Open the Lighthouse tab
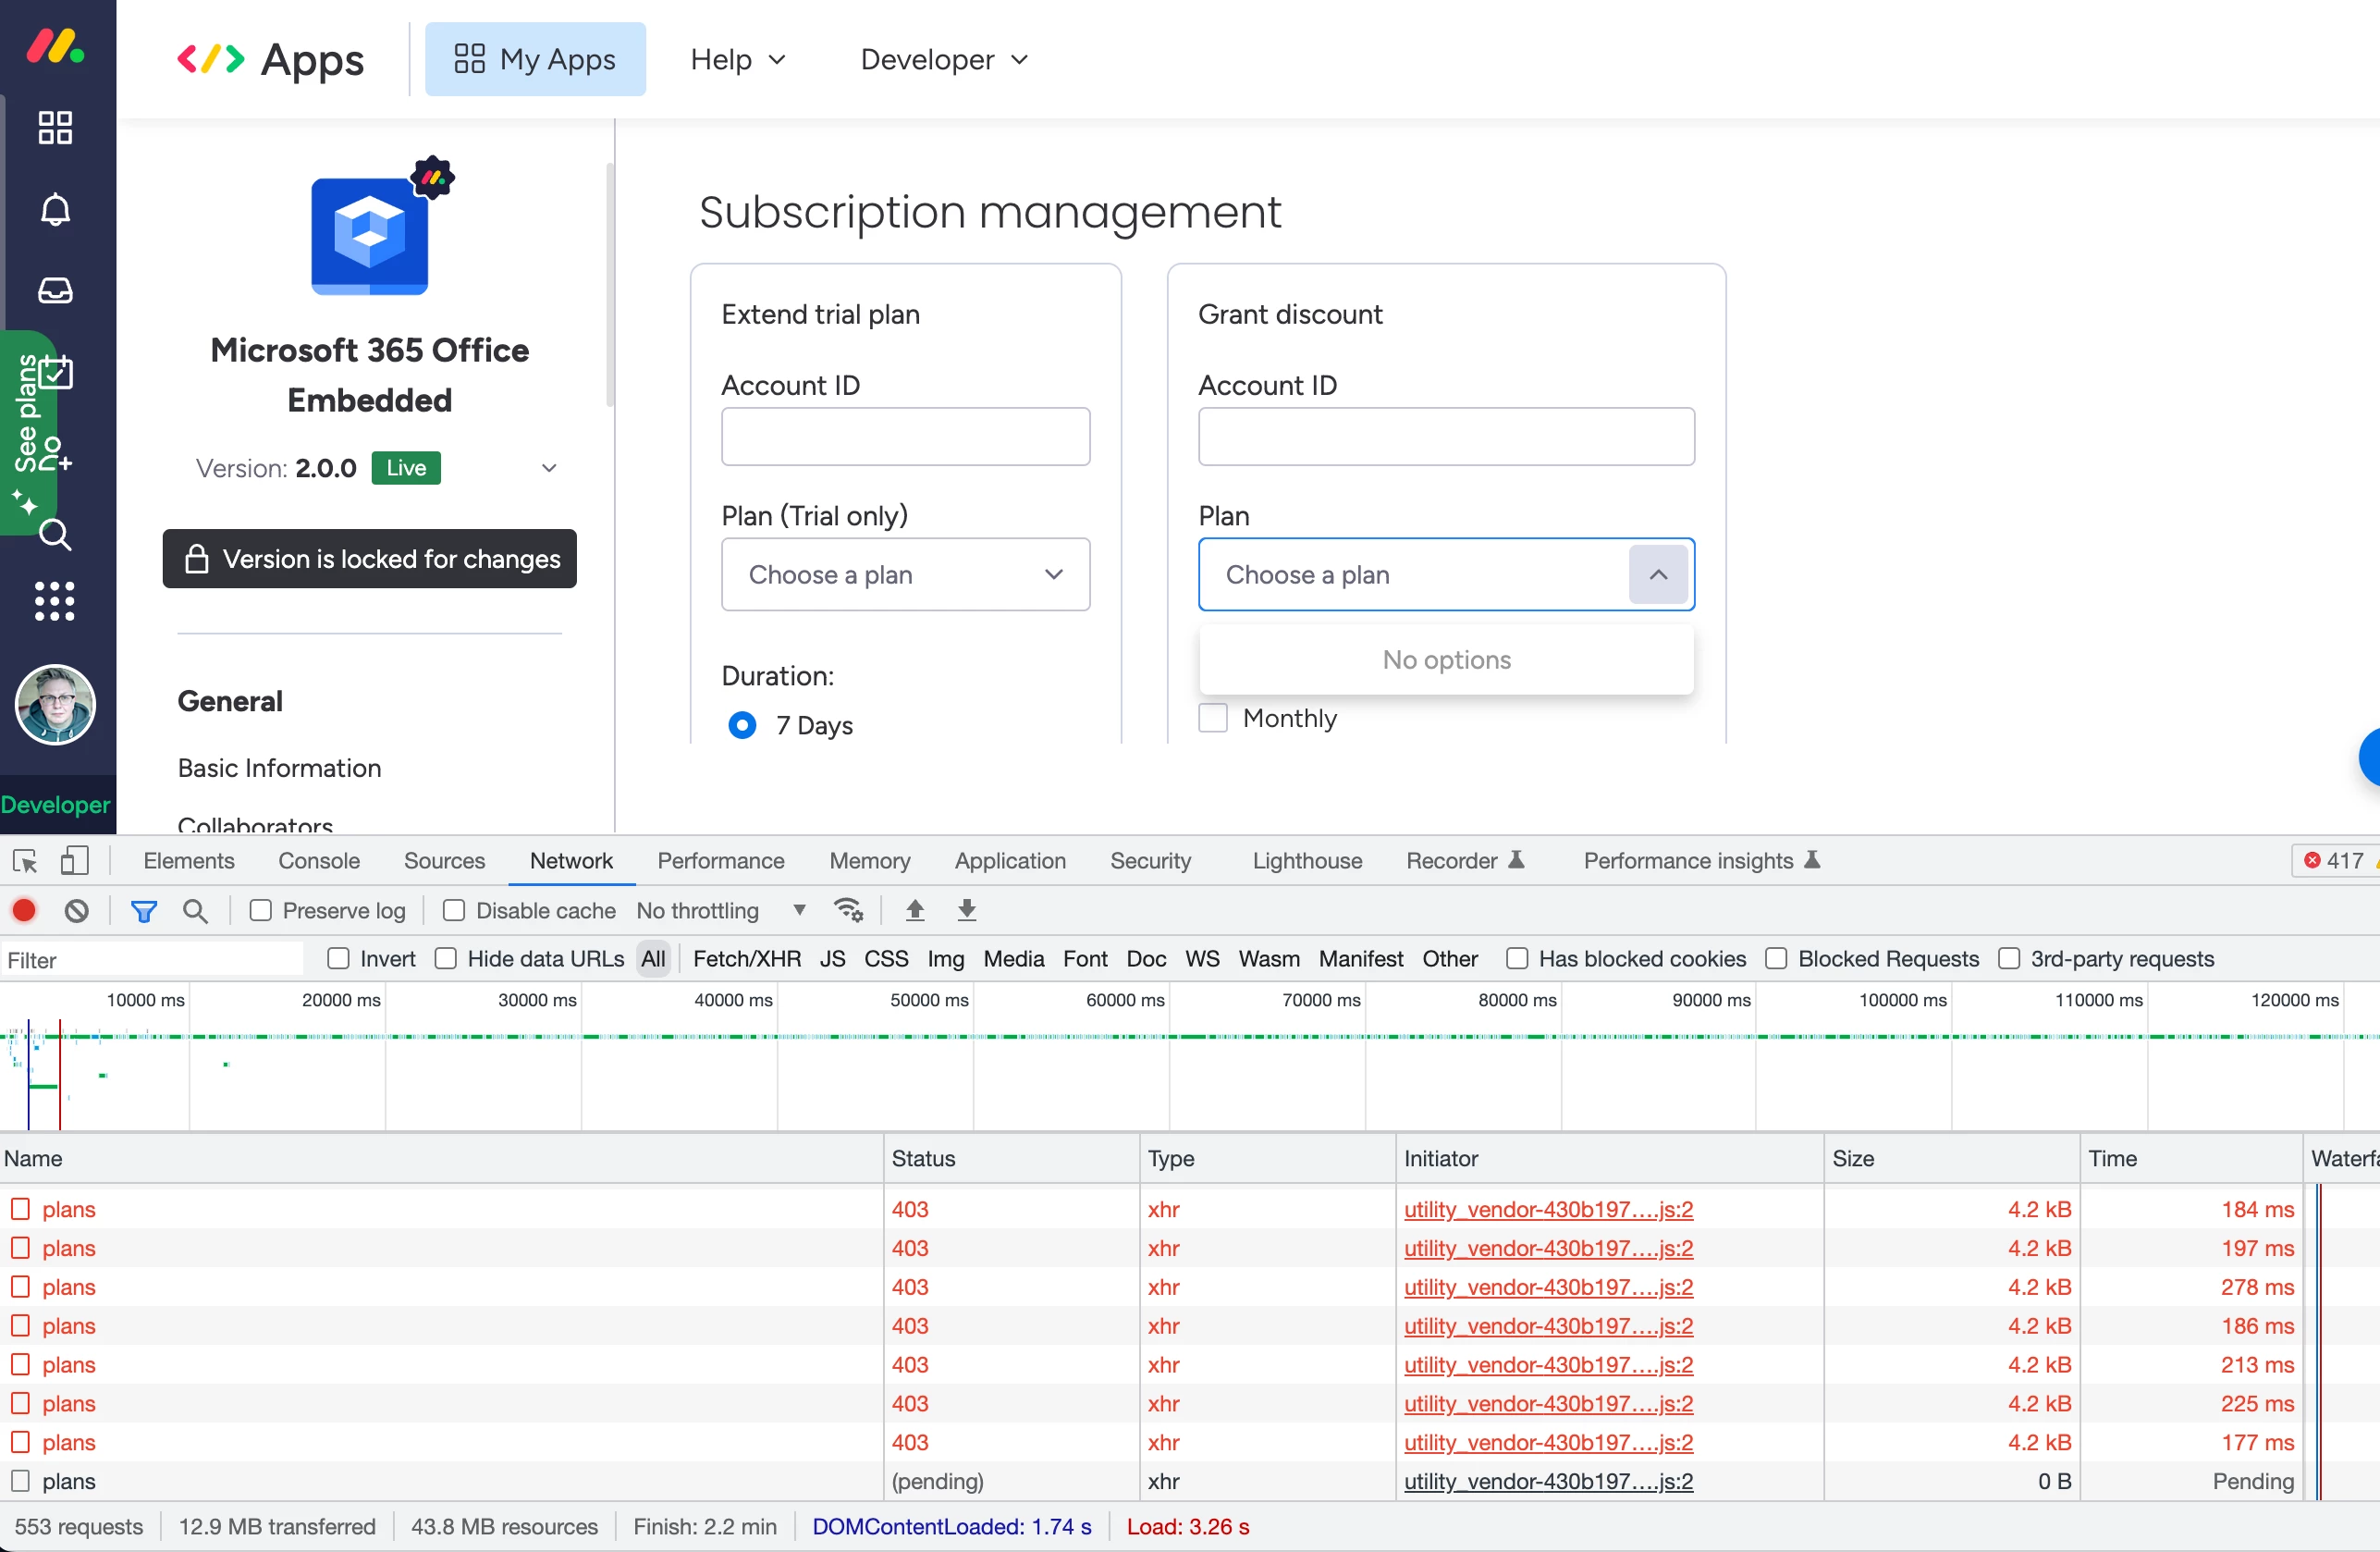 (1307, 860)
